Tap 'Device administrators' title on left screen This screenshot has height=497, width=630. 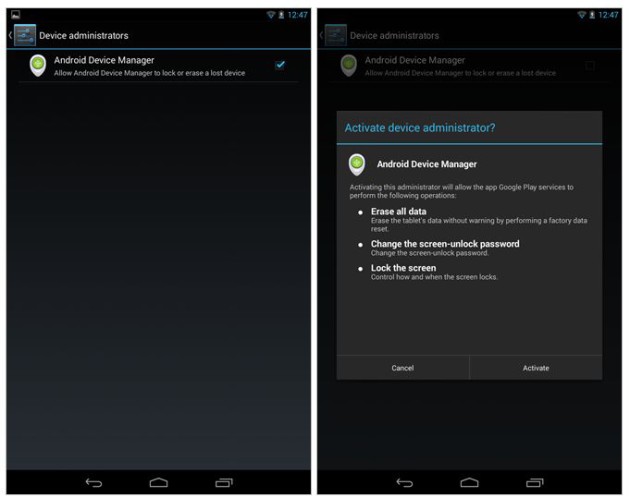[84, 36]
